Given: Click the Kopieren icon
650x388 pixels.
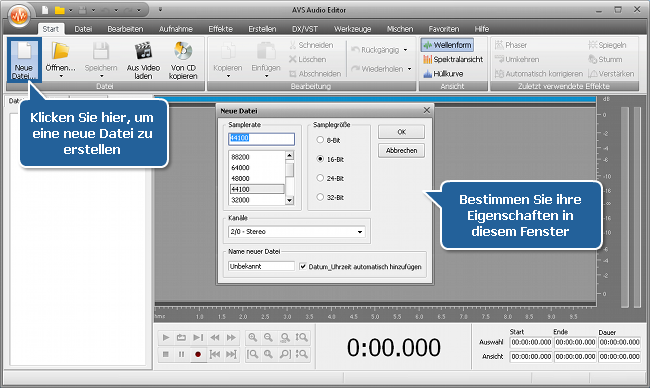Looking at the screenshot, I should (x=228, y=52).
